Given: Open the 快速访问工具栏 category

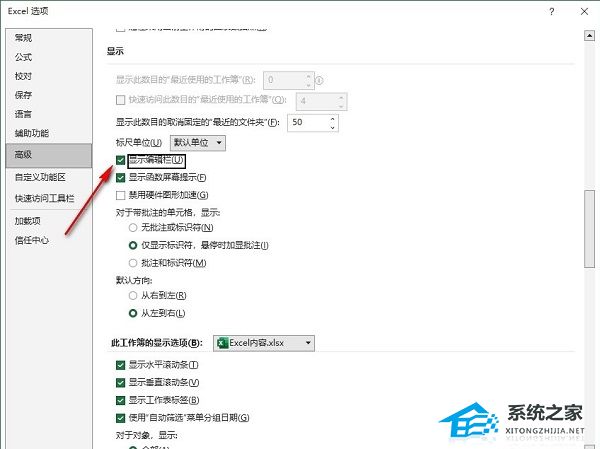Looking at the screenshot, I should tap(44, 198).
